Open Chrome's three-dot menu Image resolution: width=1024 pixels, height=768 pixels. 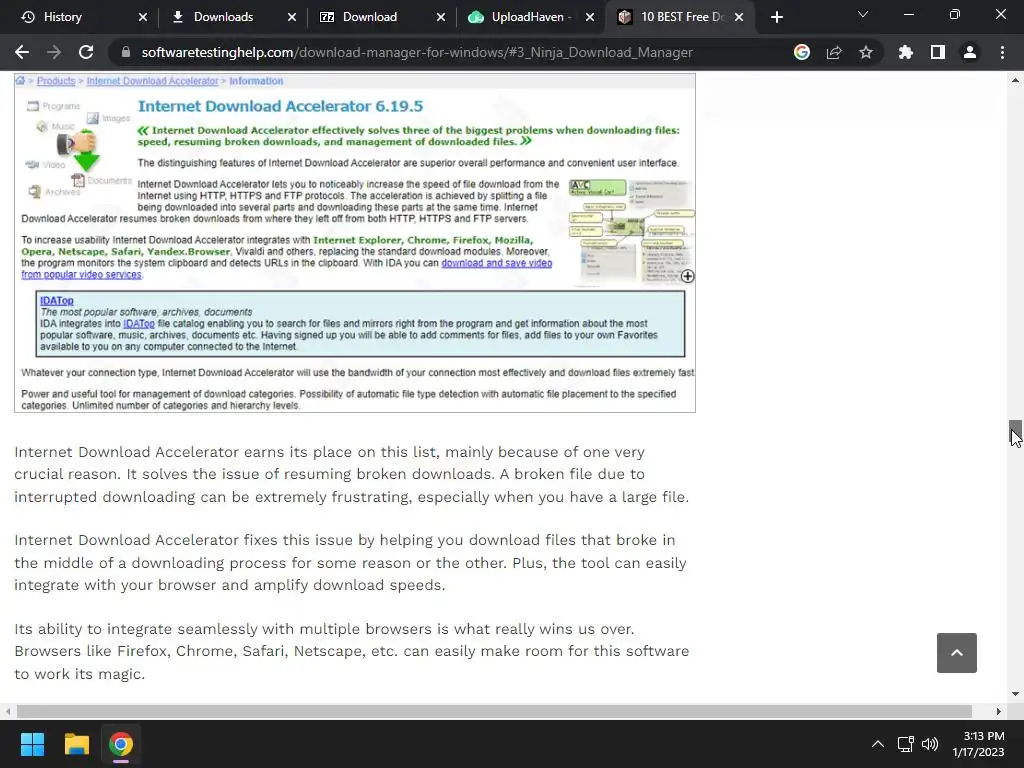coord(1002,52)
